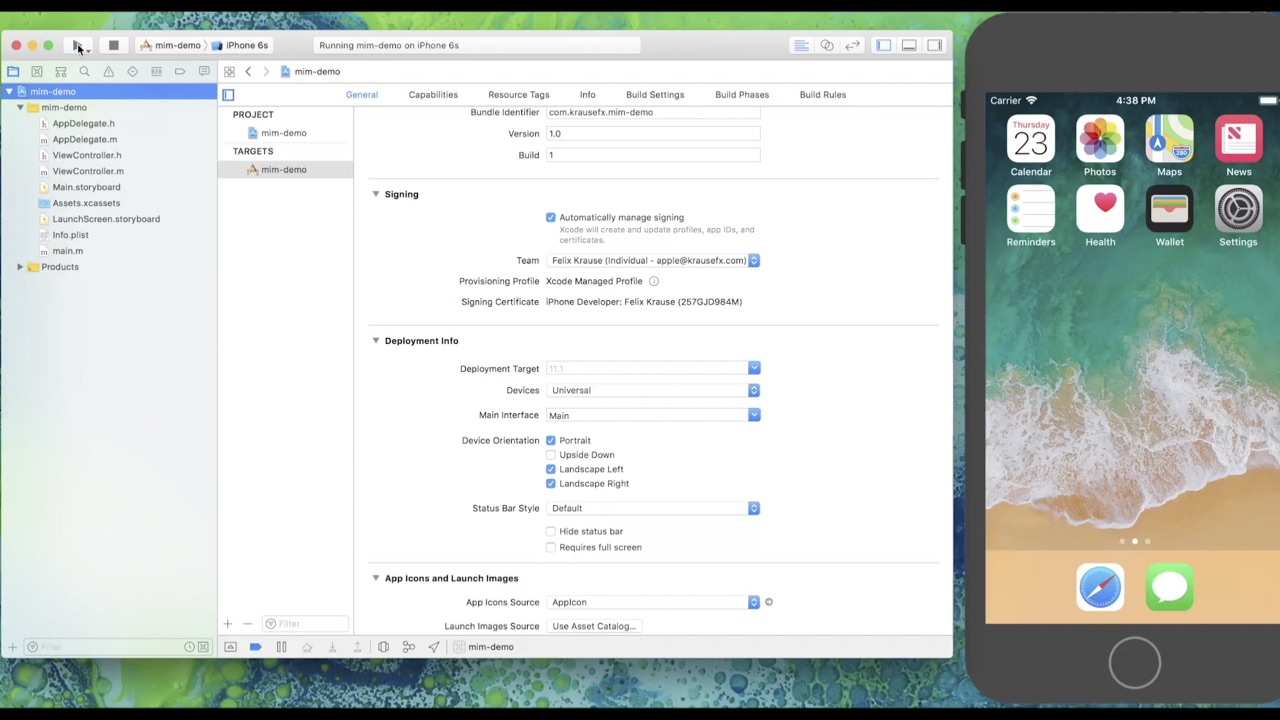
Task: Toggle the project and targets list sidebar
Action: point(228,95)
